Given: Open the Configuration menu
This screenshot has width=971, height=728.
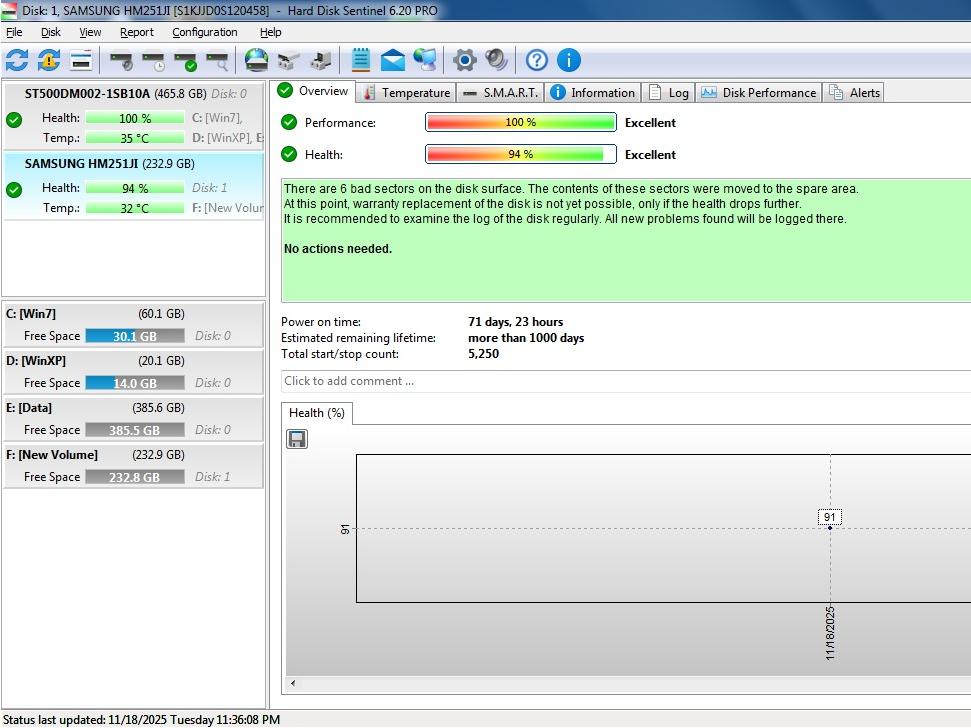Looking at the screenshot, I should point(204,32).
